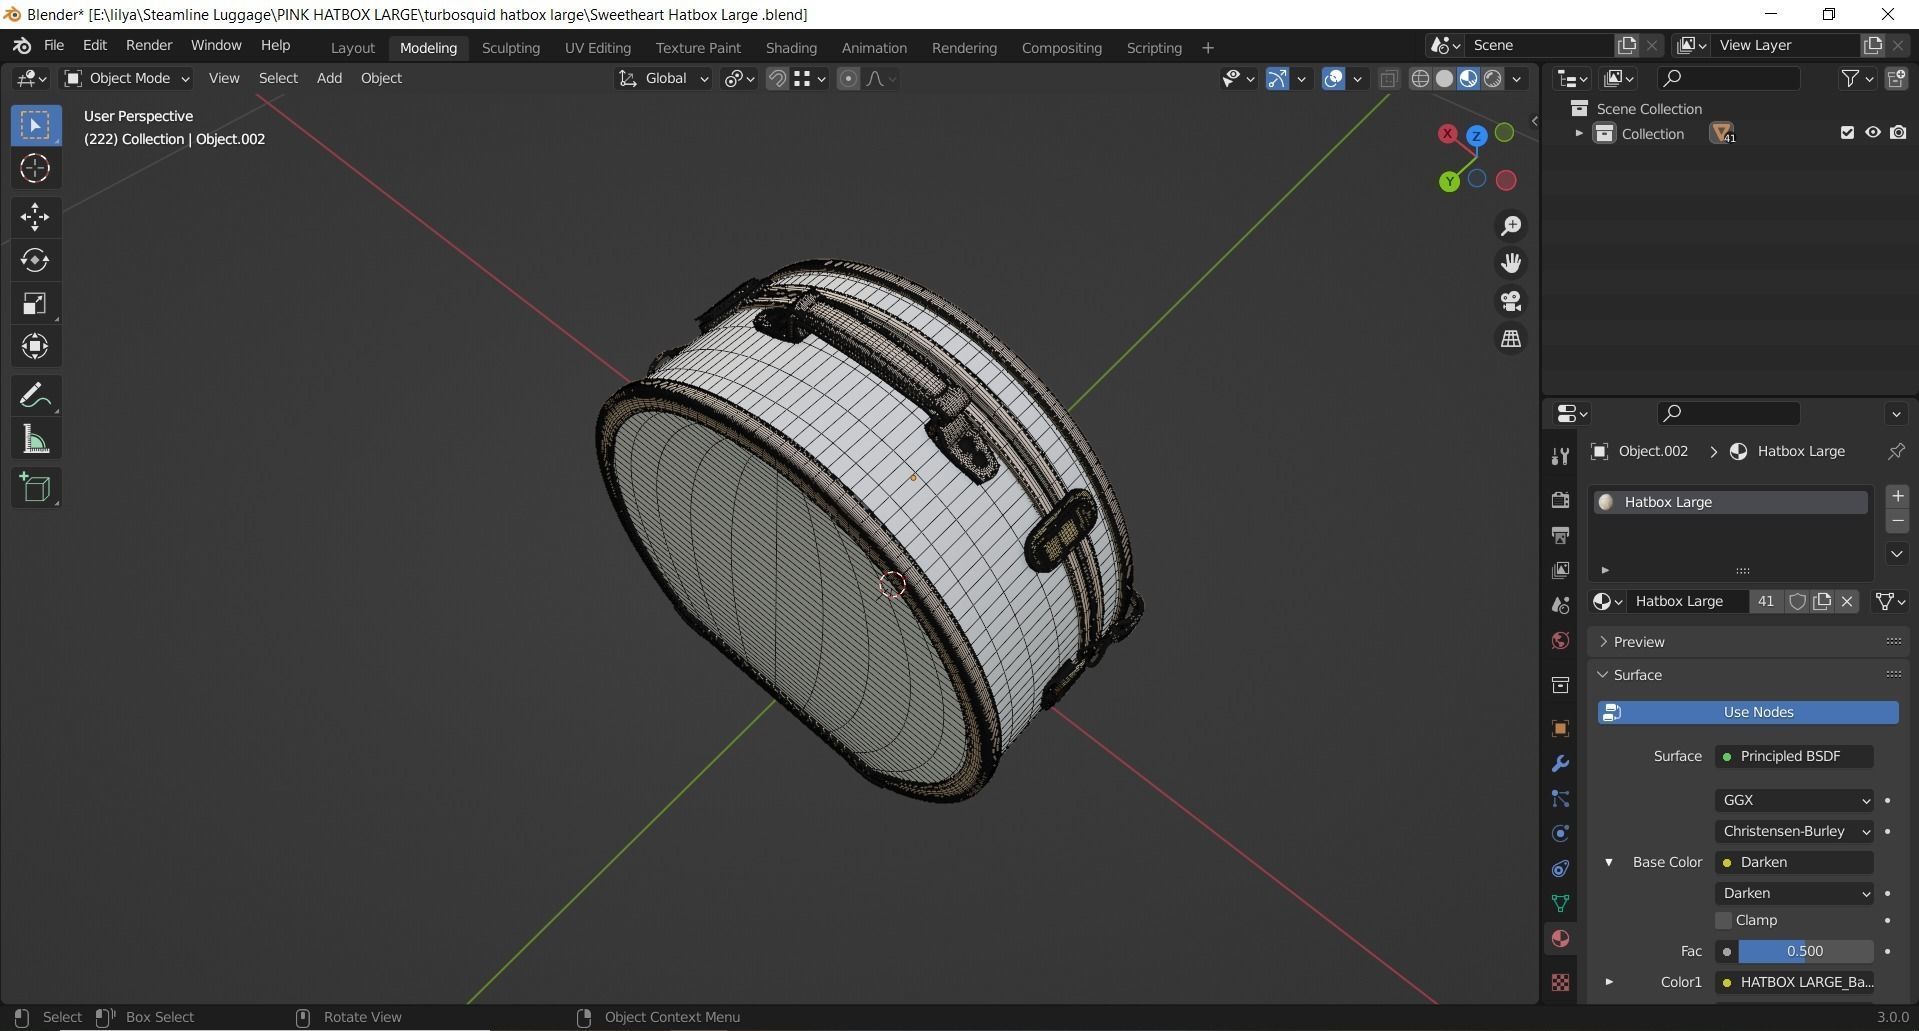Open the Render menu
Screen dimensions: 1919x1031
[x=149, y=46]
